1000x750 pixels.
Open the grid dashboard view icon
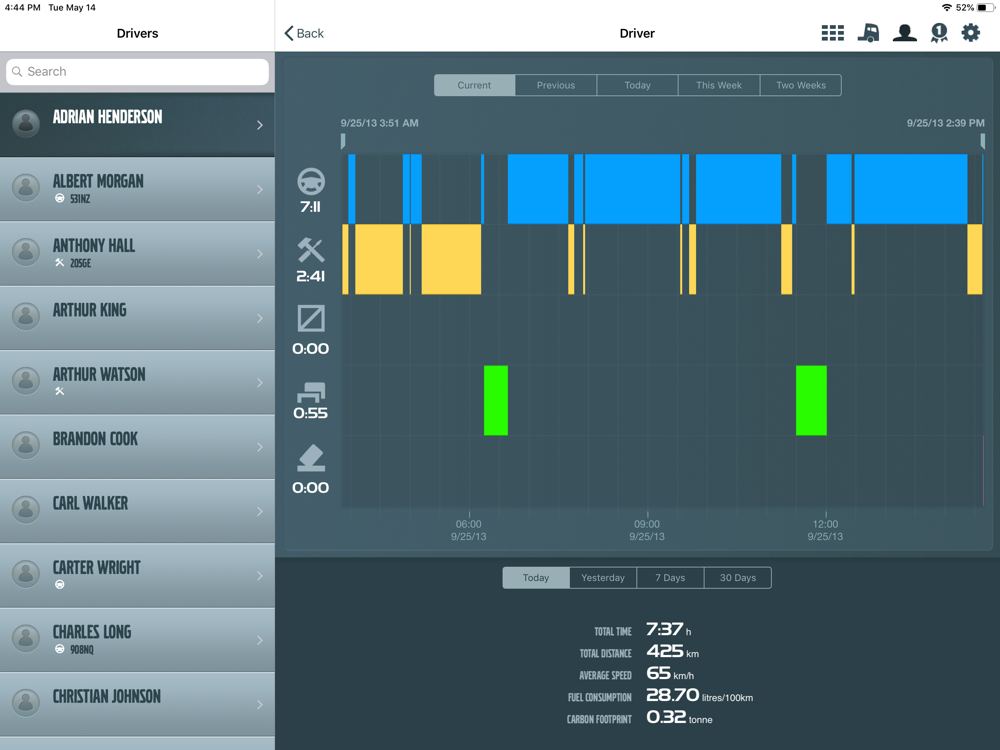[832, 33]
